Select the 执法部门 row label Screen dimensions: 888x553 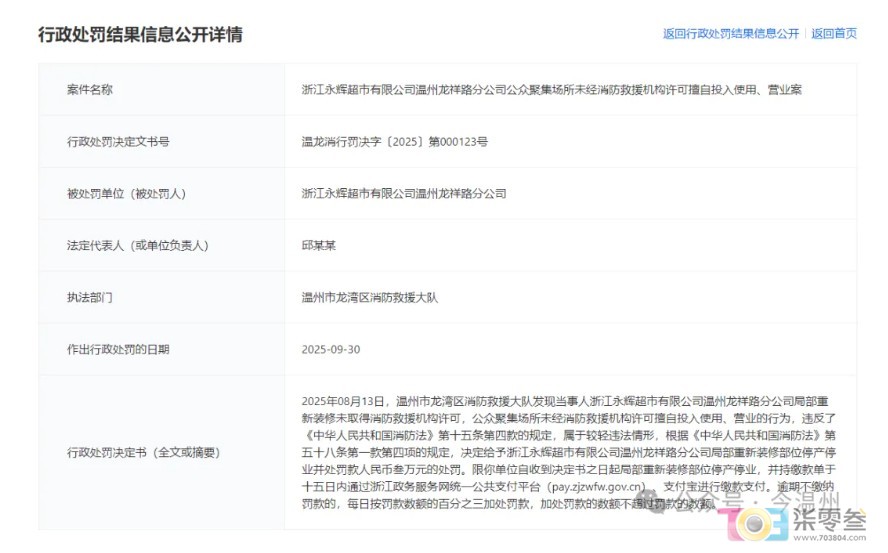(x=90, y=297)
